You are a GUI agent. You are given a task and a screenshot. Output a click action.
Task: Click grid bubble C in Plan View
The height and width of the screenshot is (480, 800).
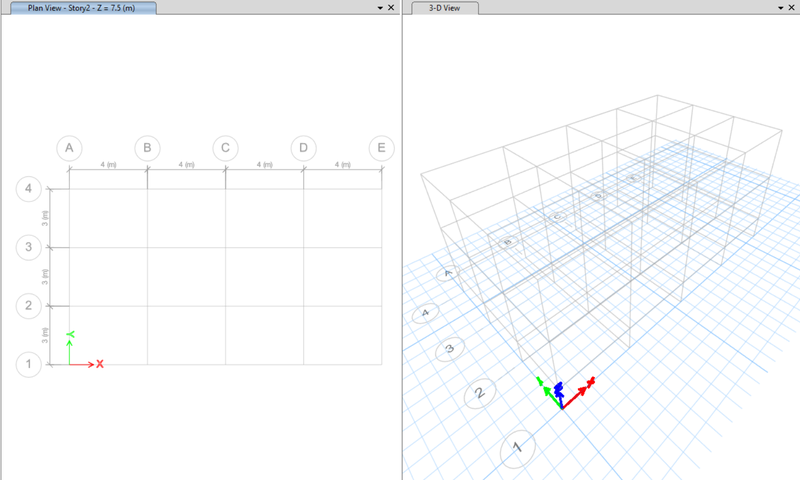pyautogui.click(x=226, y=148)
